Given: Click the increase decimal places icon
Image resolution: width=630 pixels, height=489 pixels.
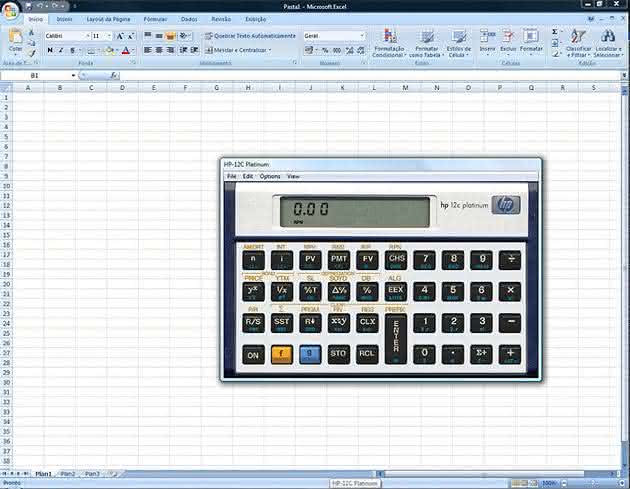Looking at the screenshot, I should coord(349,50).
